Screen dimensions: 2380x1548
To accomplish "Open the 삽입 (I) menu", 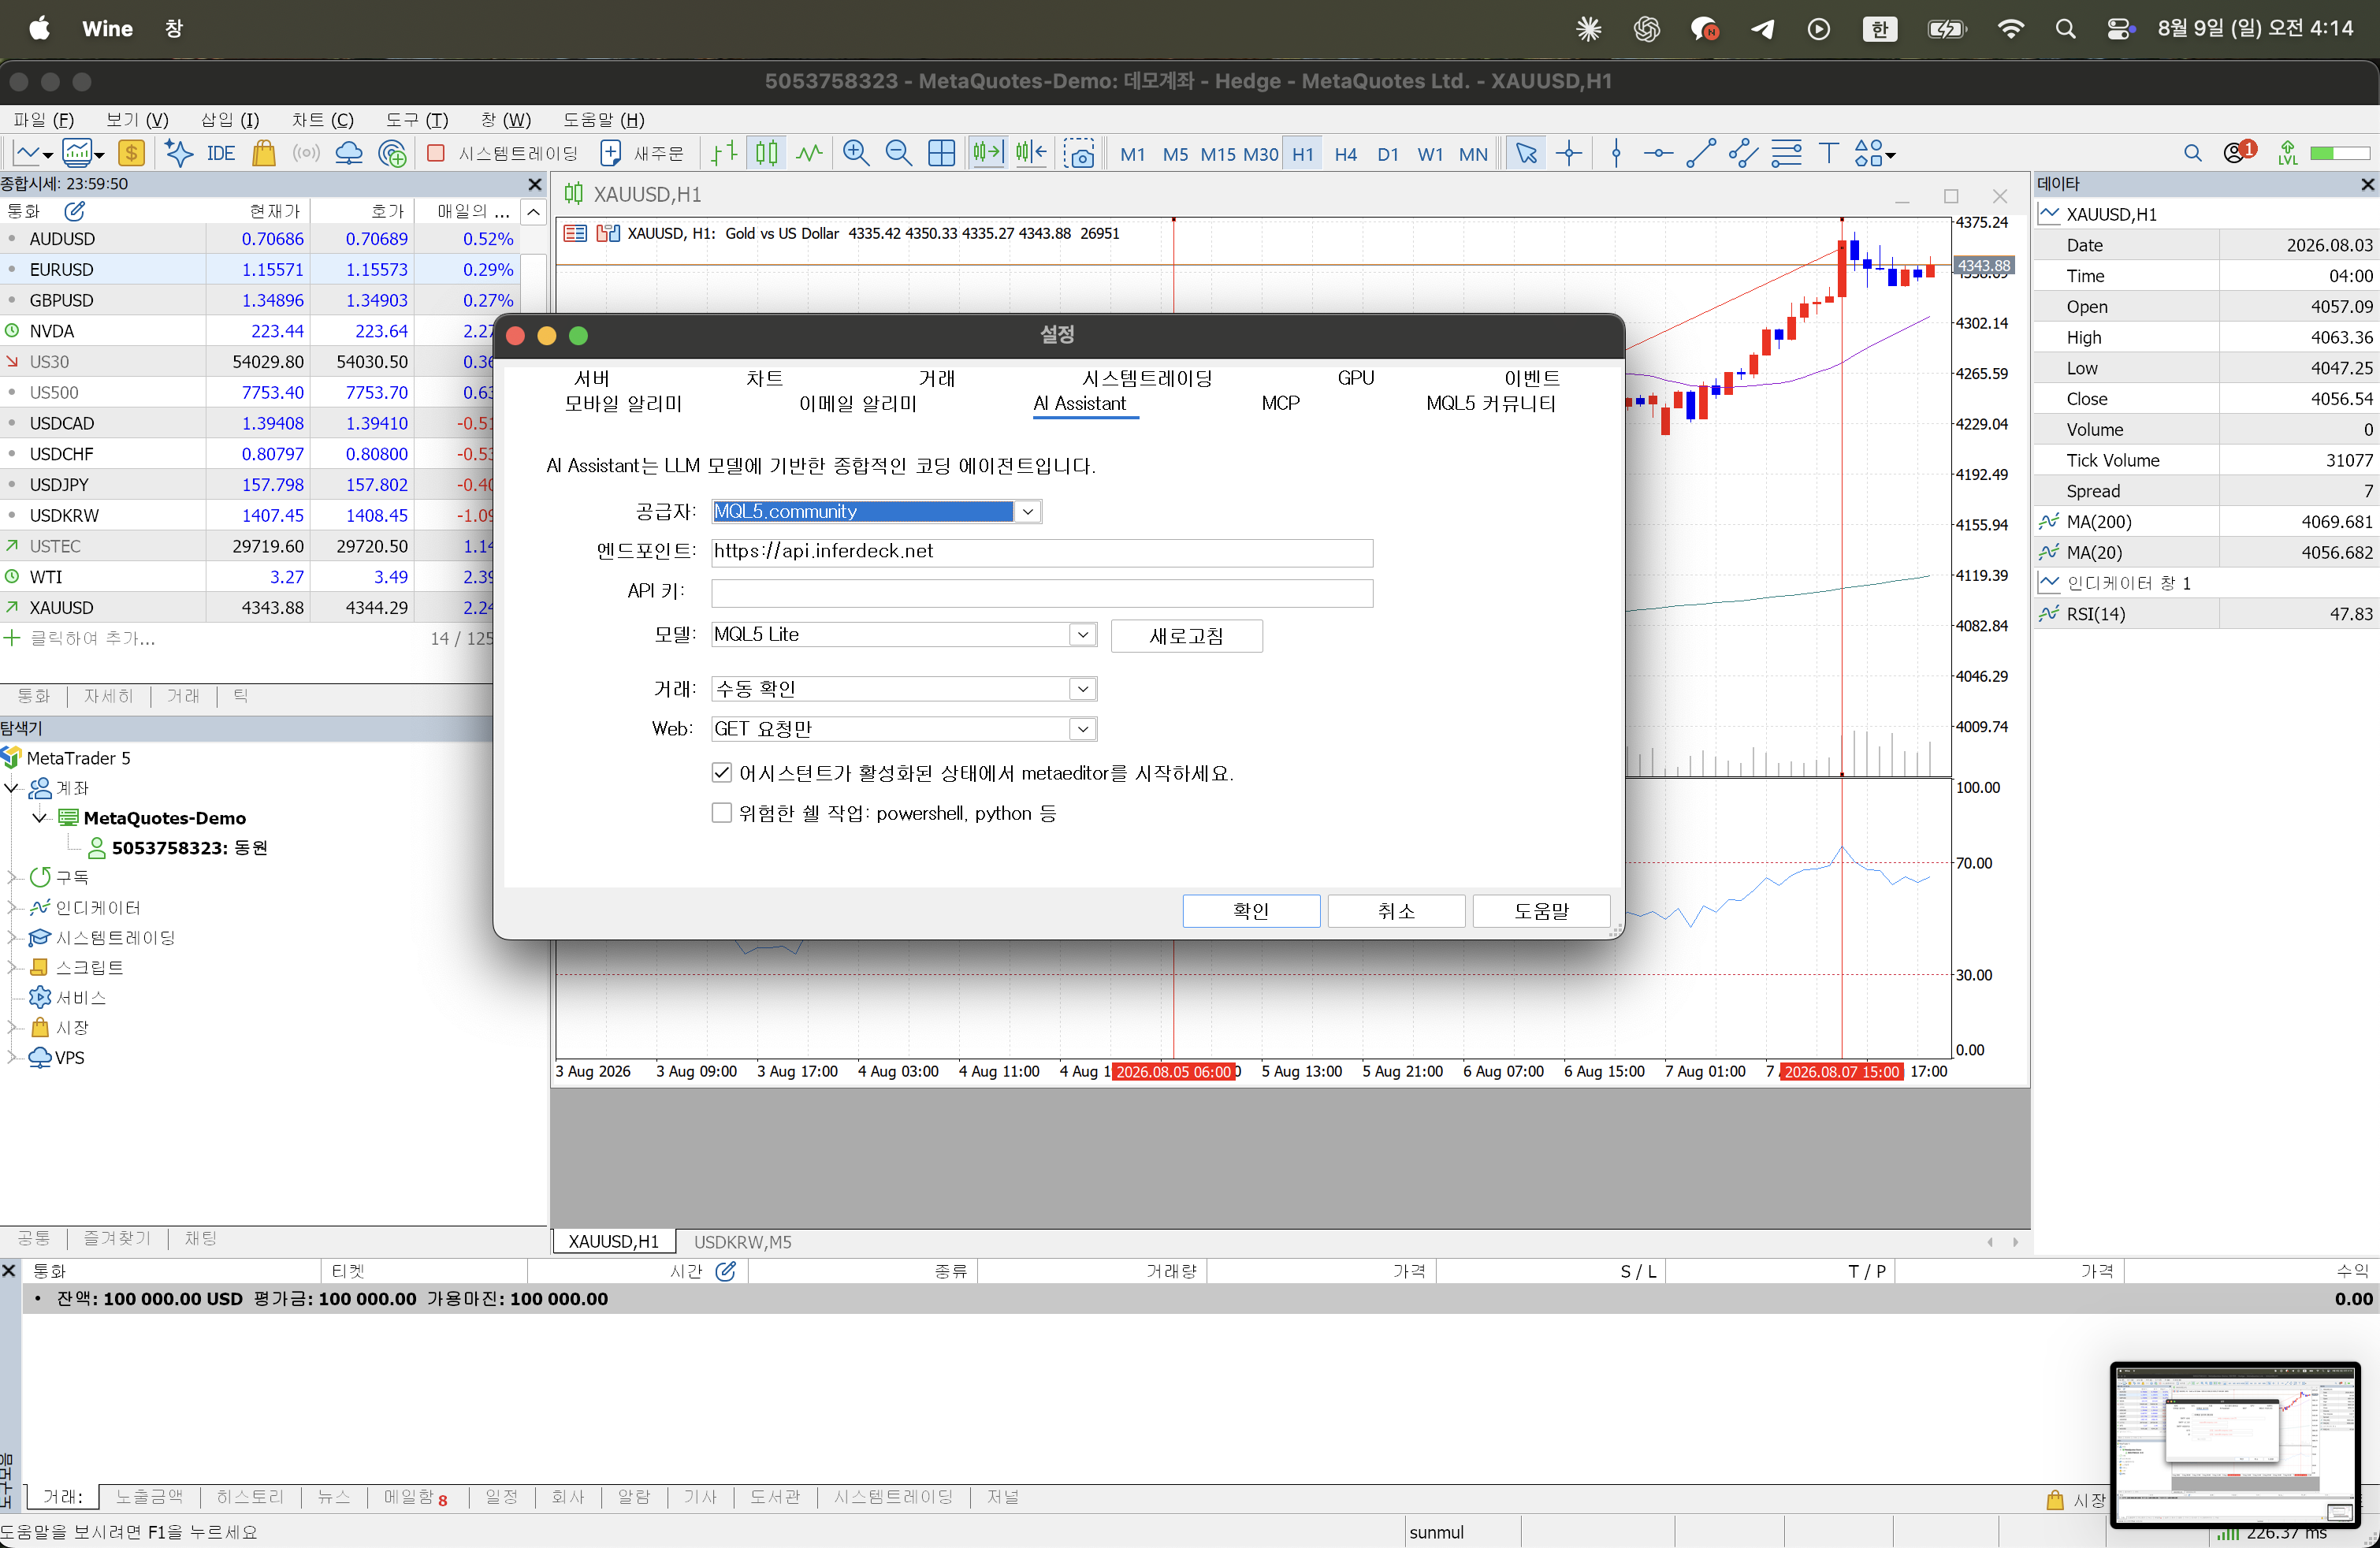I will [x=230, y=120].
